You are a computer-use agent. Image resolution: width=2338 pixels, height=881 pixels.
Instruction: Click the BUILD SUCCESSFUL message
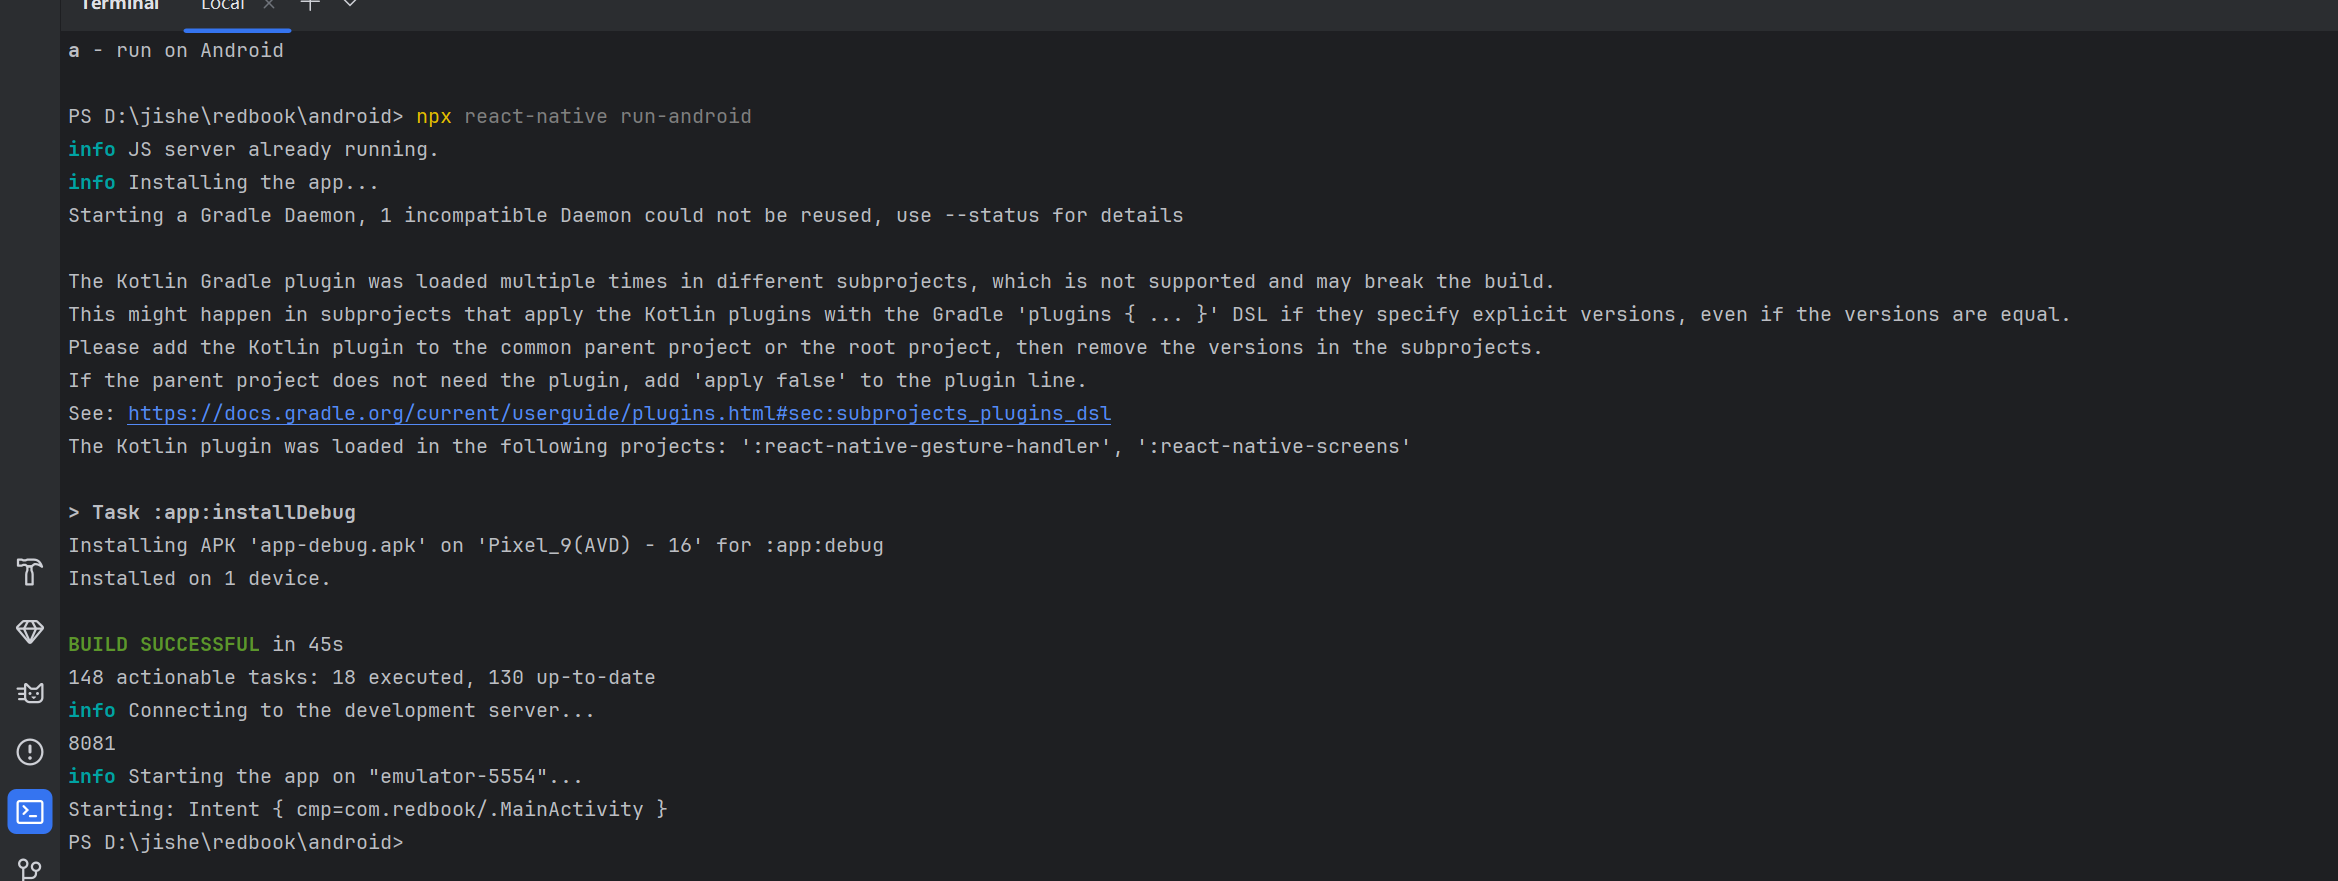[x=164, y=645]
